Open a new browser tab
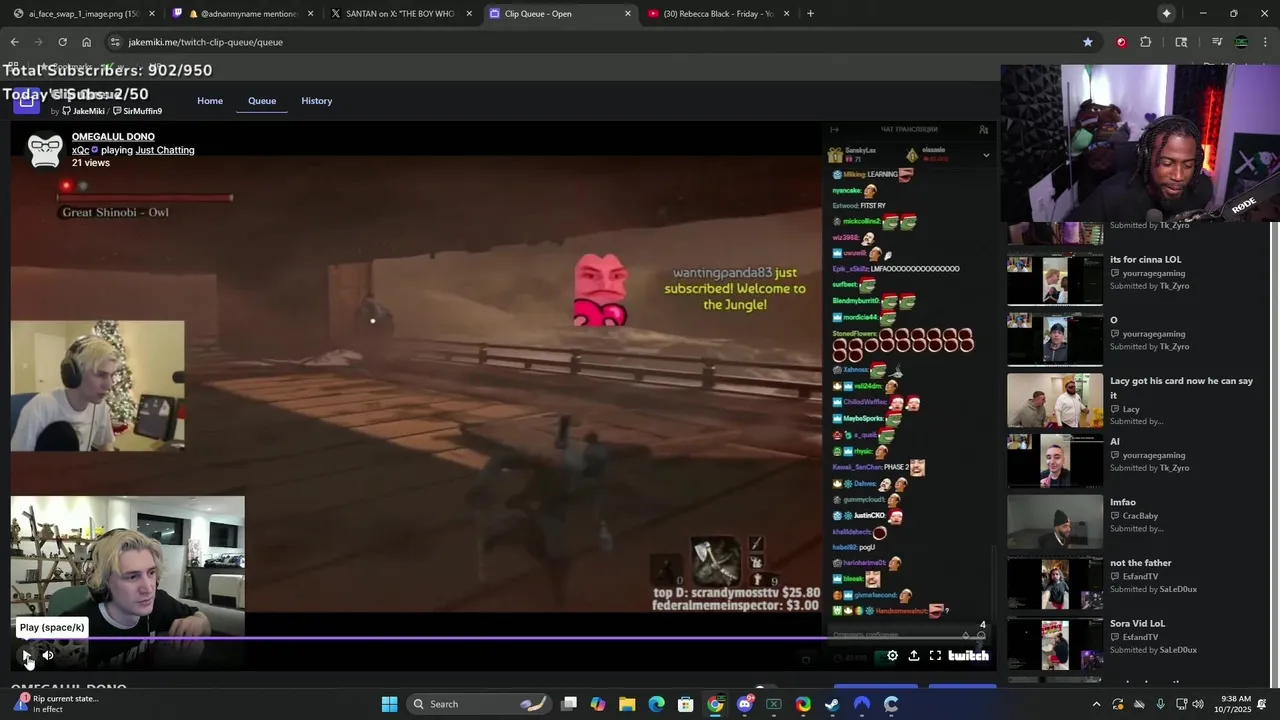The height and width of the screenshot is (720, 1280). [810, 14]
